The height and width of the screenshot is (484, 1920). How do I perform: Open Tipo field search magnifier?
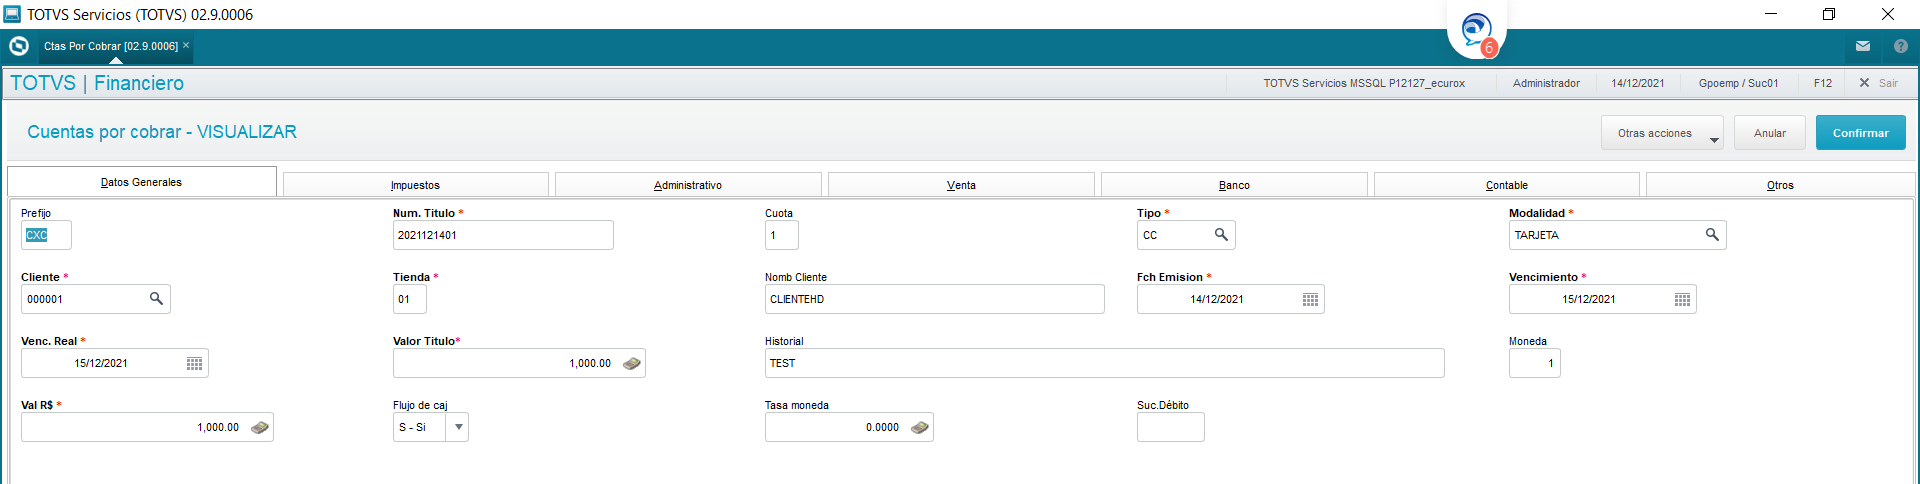point(1221,235)
